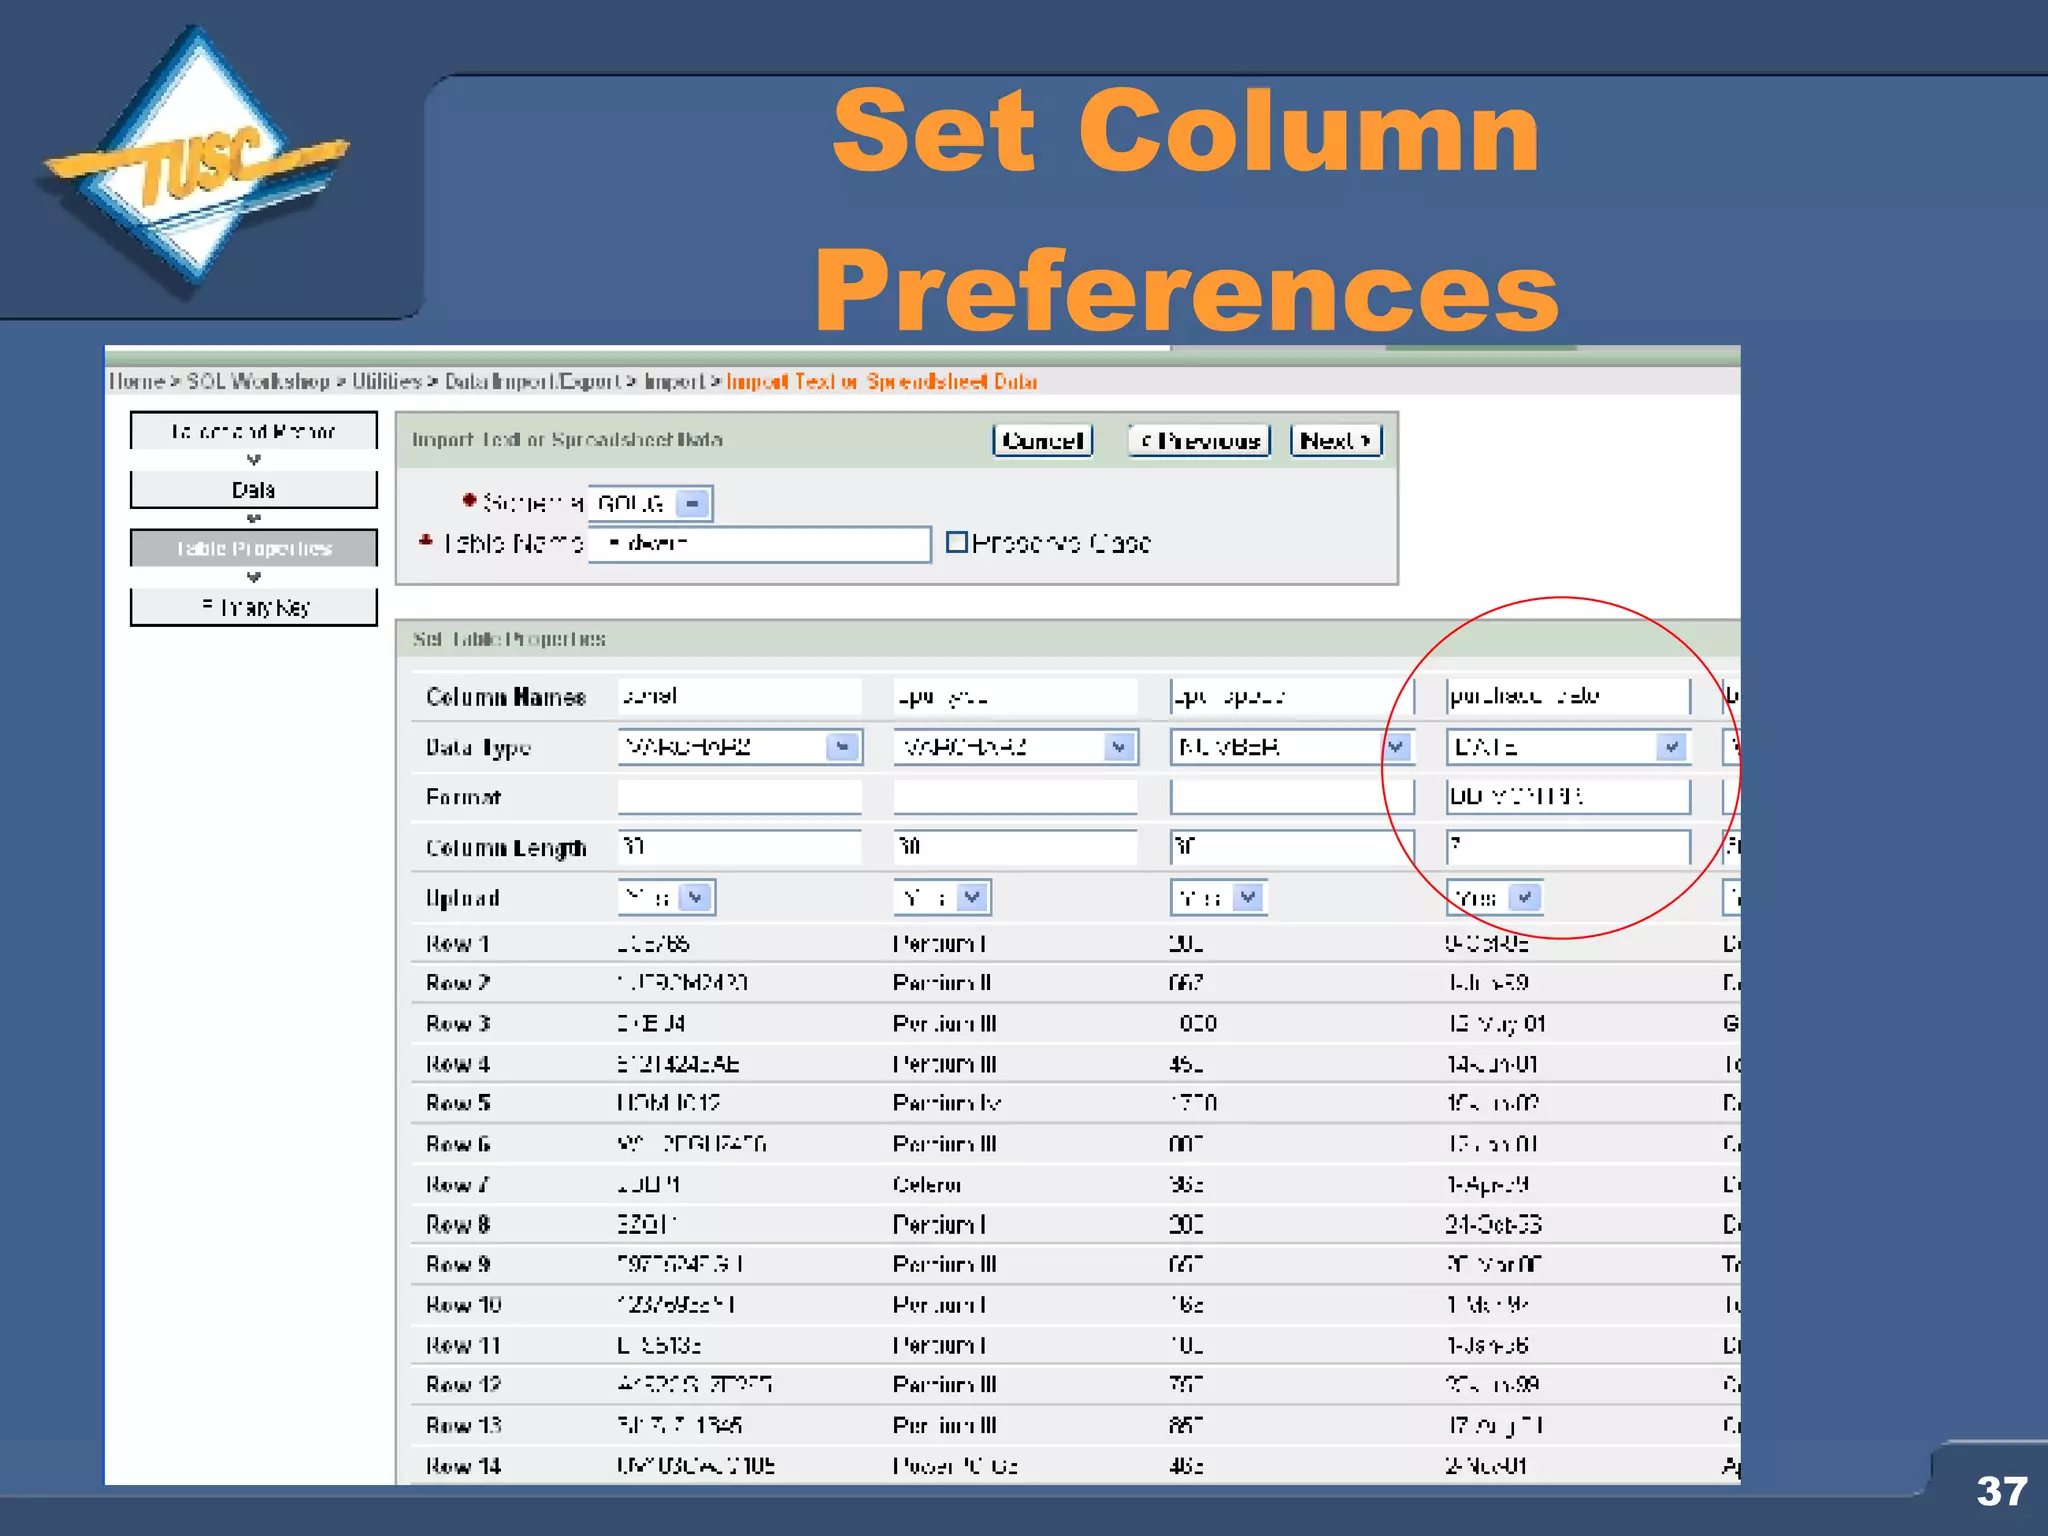Screen dimensions: 2048x1536
Task: Select the Primary Key wizard step
Action: [254, 607]
